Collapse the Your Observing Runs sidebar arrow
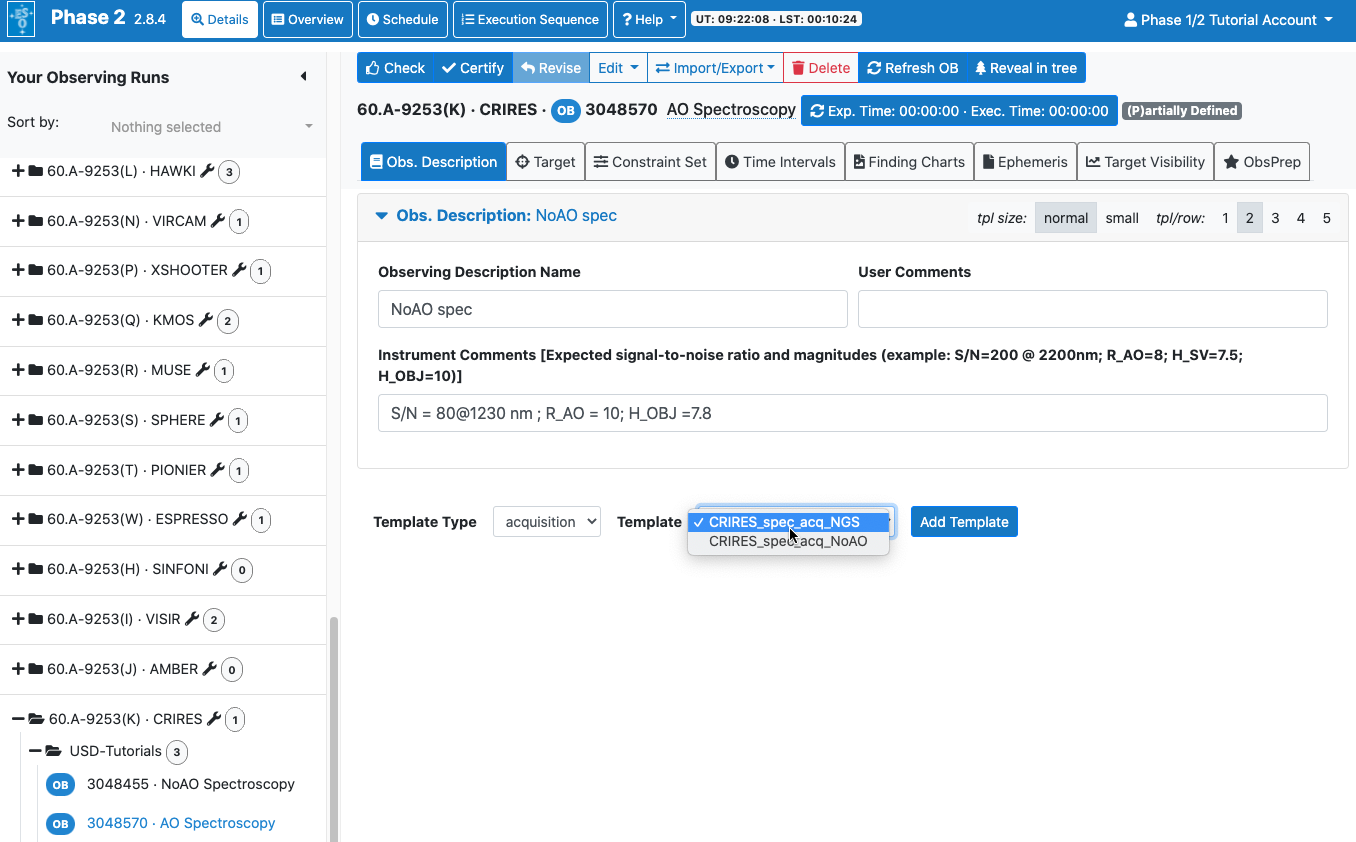 click(303, 77)
